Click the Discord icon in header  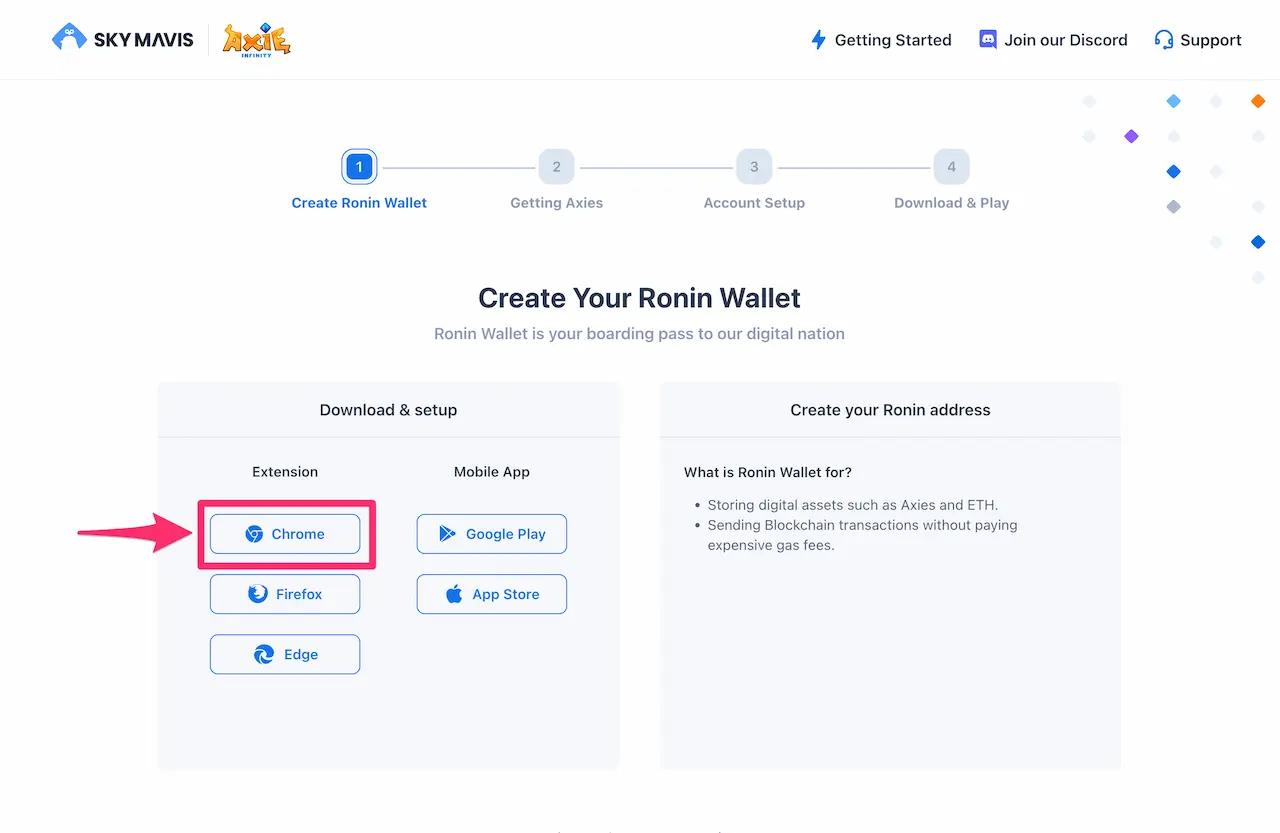tap(988, 40)
